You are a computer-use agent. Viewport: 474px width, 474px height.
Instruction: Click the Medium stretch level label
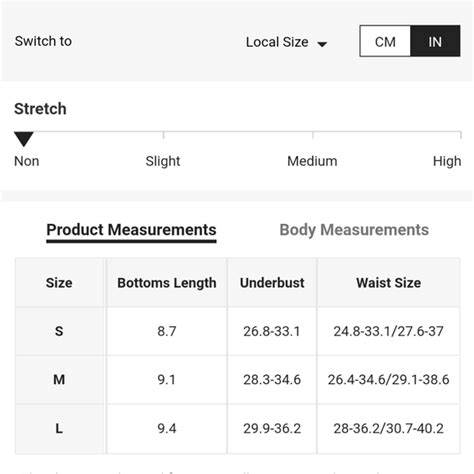pos(312,161)
